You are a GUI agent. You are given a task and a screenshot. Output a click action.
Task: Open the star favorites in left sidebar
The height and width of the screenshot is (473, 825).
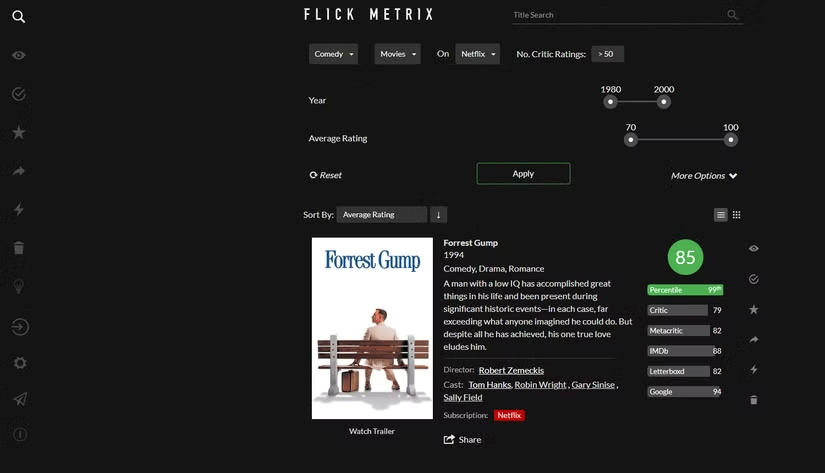point(19,132)
